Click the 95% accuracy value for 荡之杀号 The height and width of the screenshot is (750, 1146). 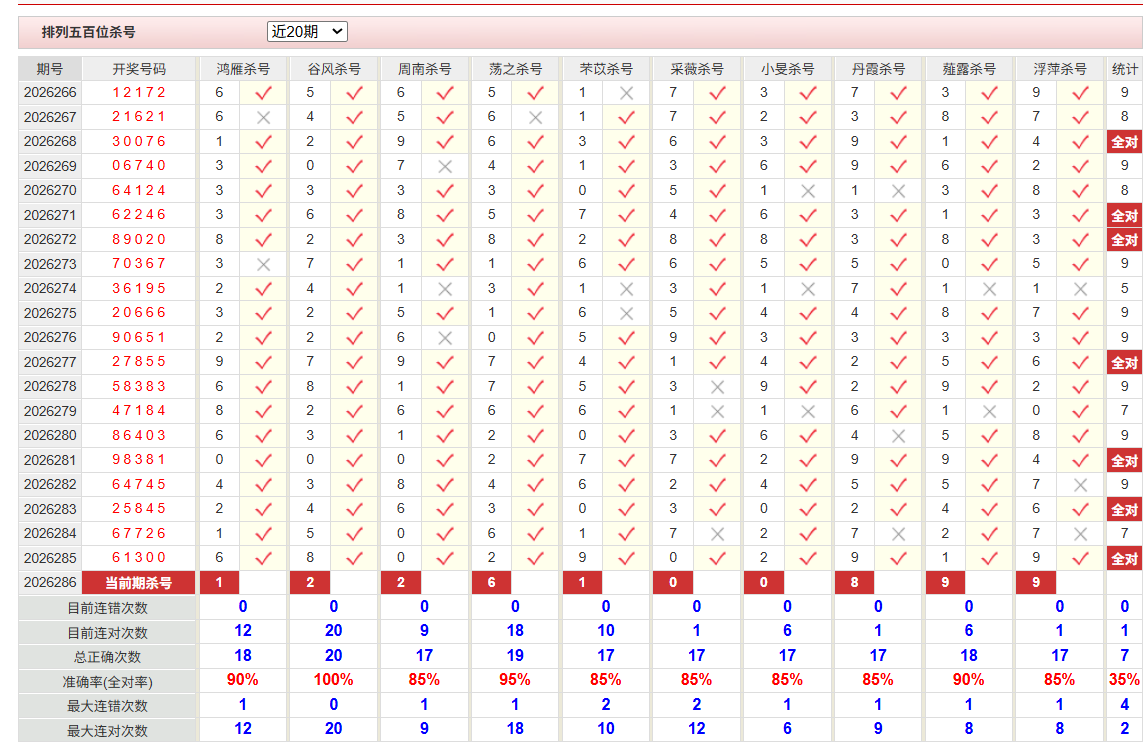pyautogui.click(x=515, y=680)
